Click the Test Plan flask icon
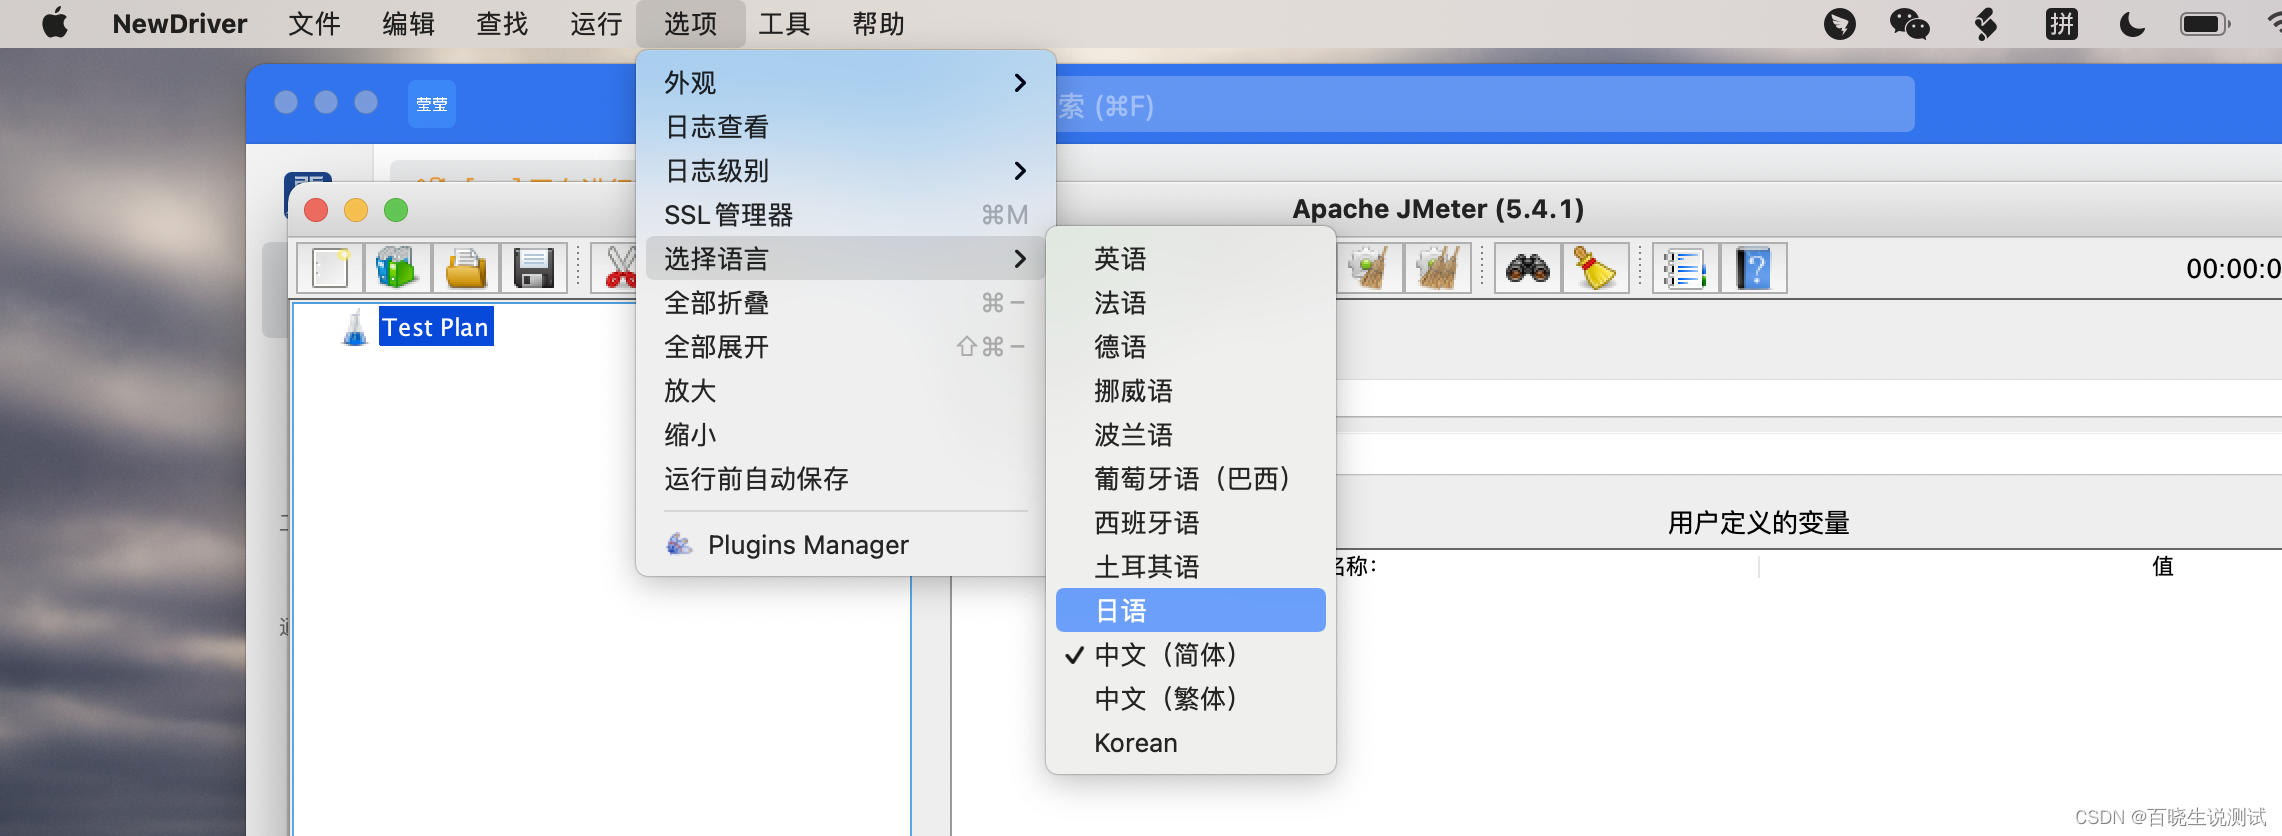This screenshot has width=2282, height=836. 355,327
